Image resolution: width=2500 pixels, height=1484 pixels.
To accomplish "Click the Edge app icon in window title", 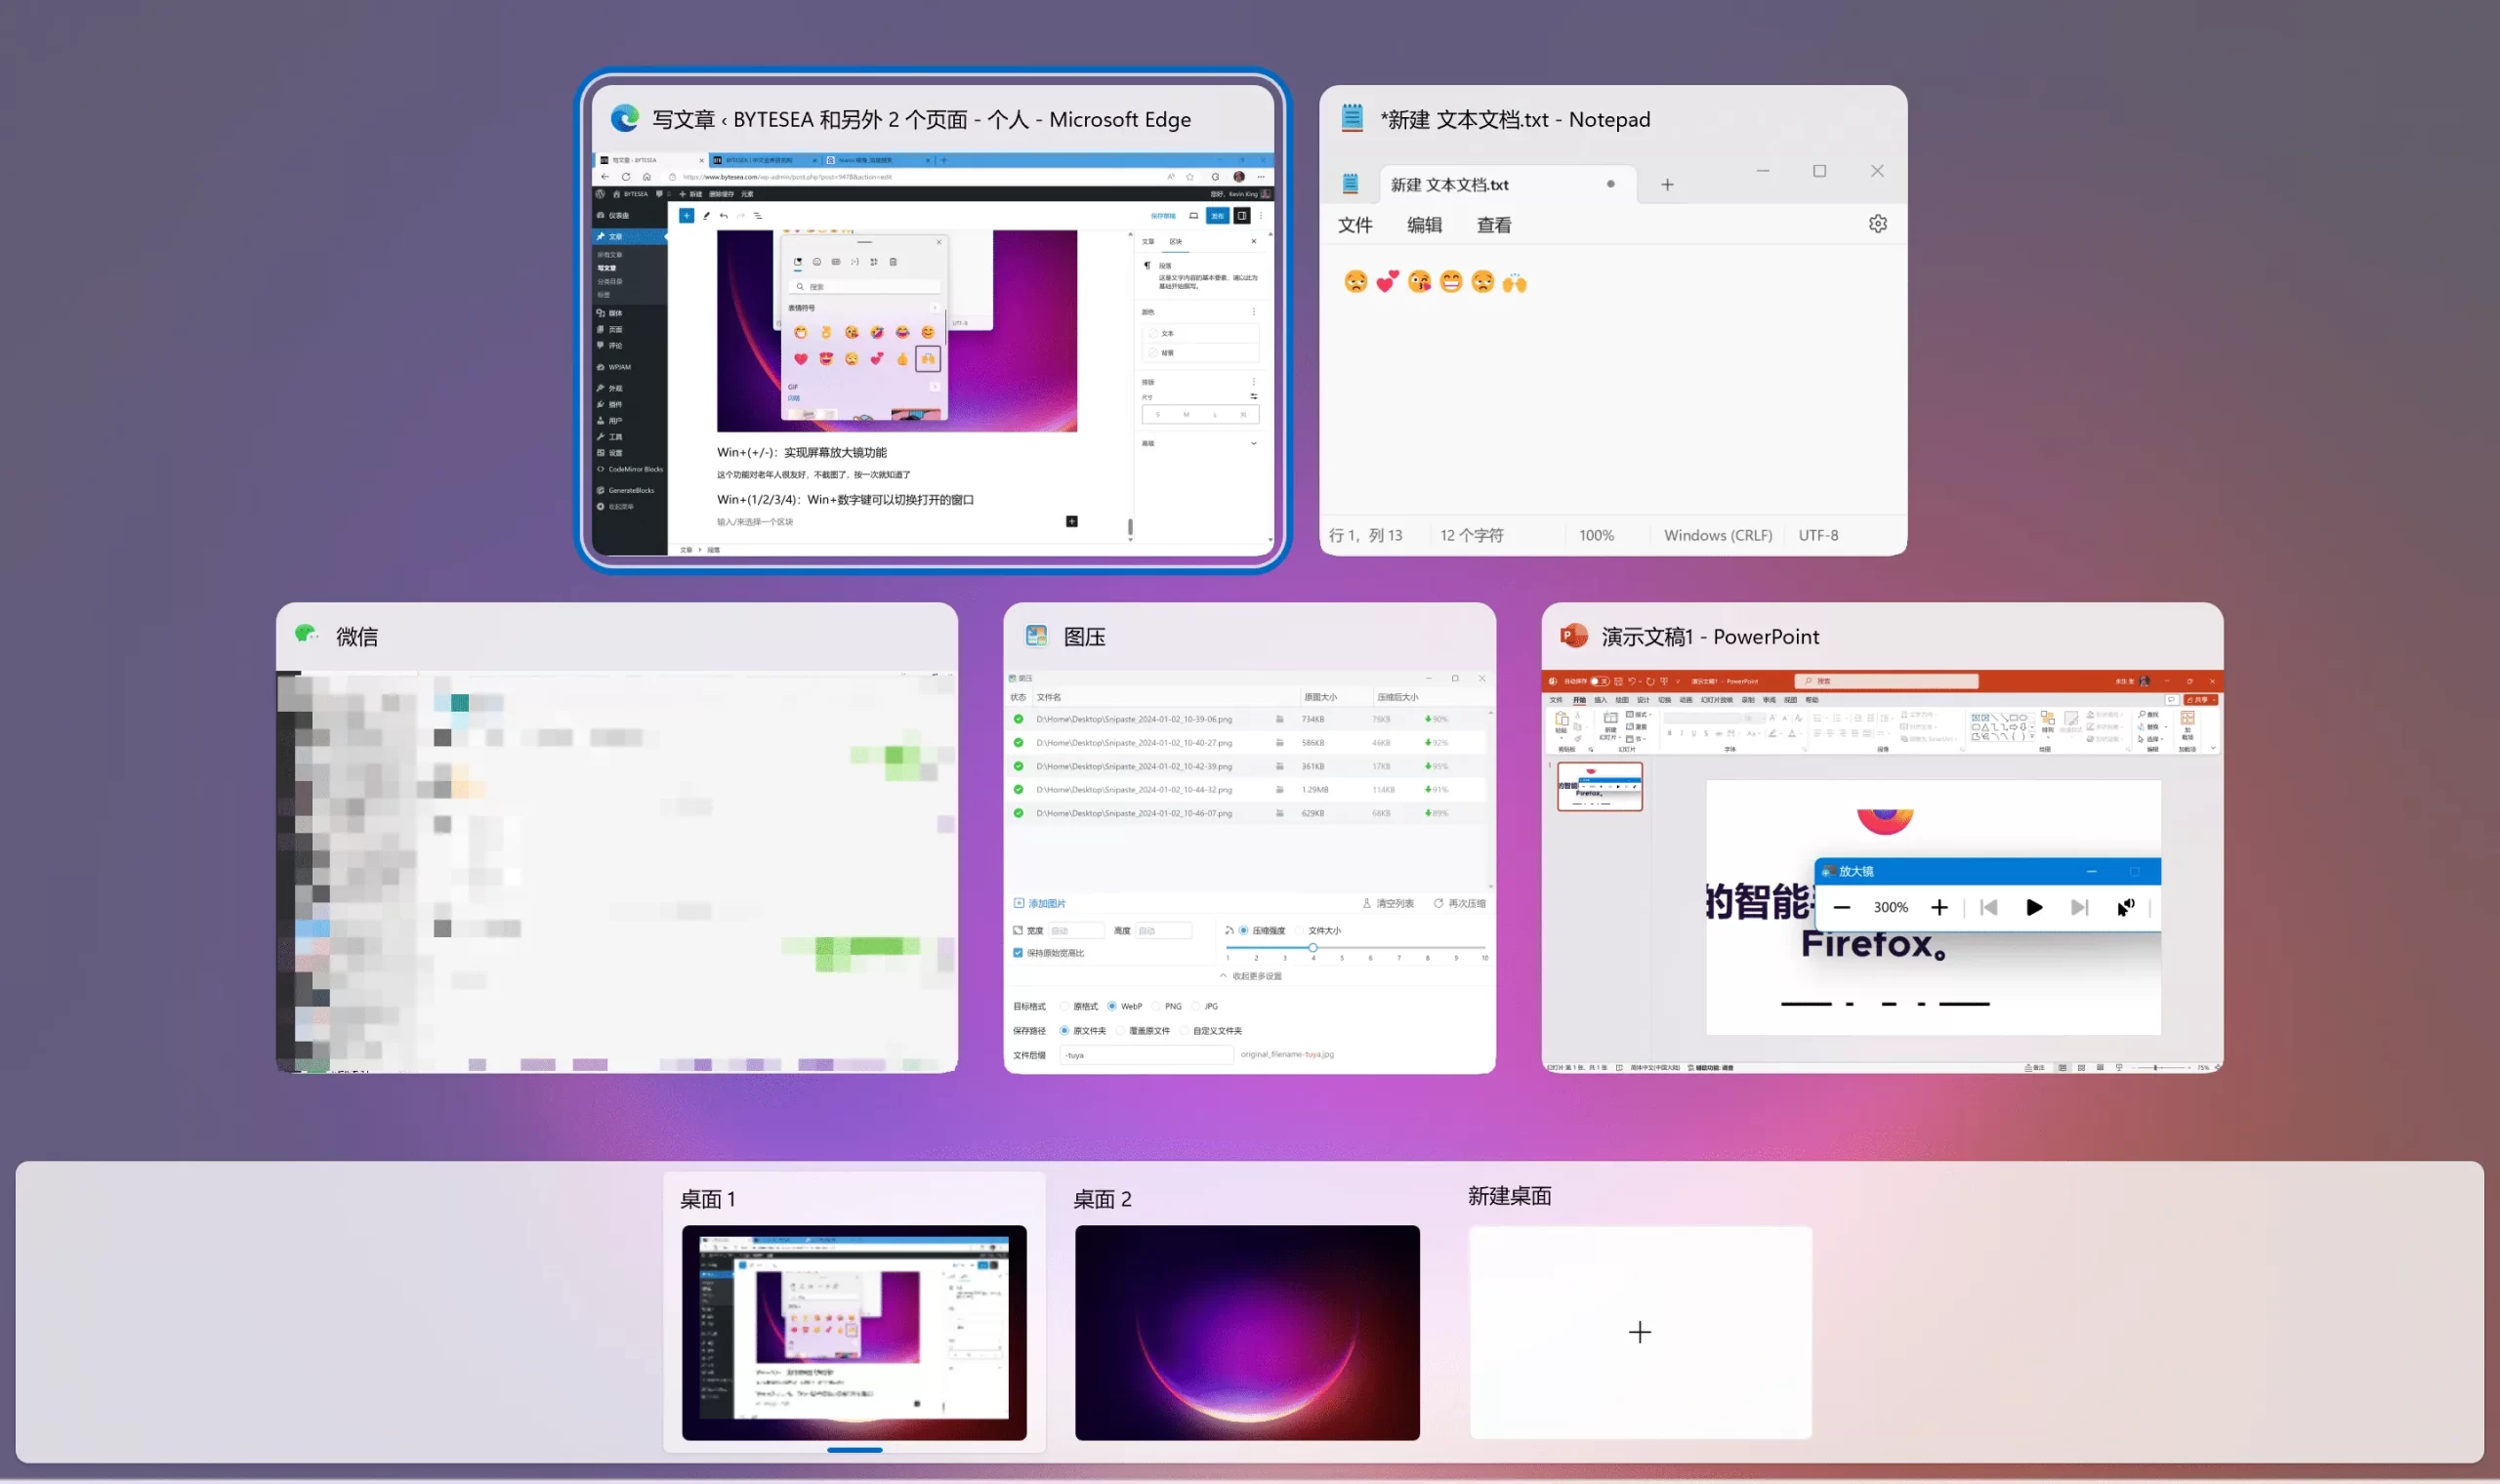I will [x=625, y=119].
